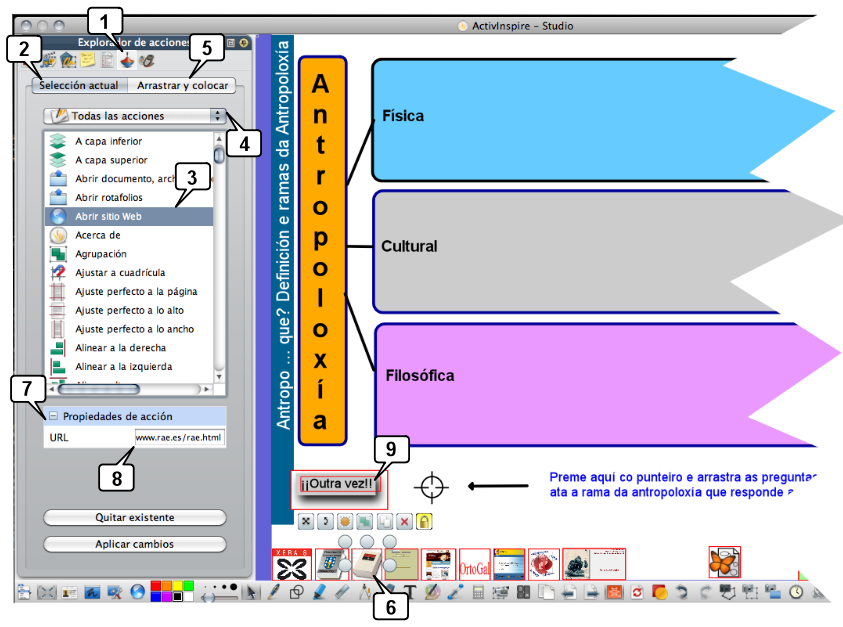Open the browser panel options menu icon
Screen dimensions: 843x627
(x=231, y=43)
